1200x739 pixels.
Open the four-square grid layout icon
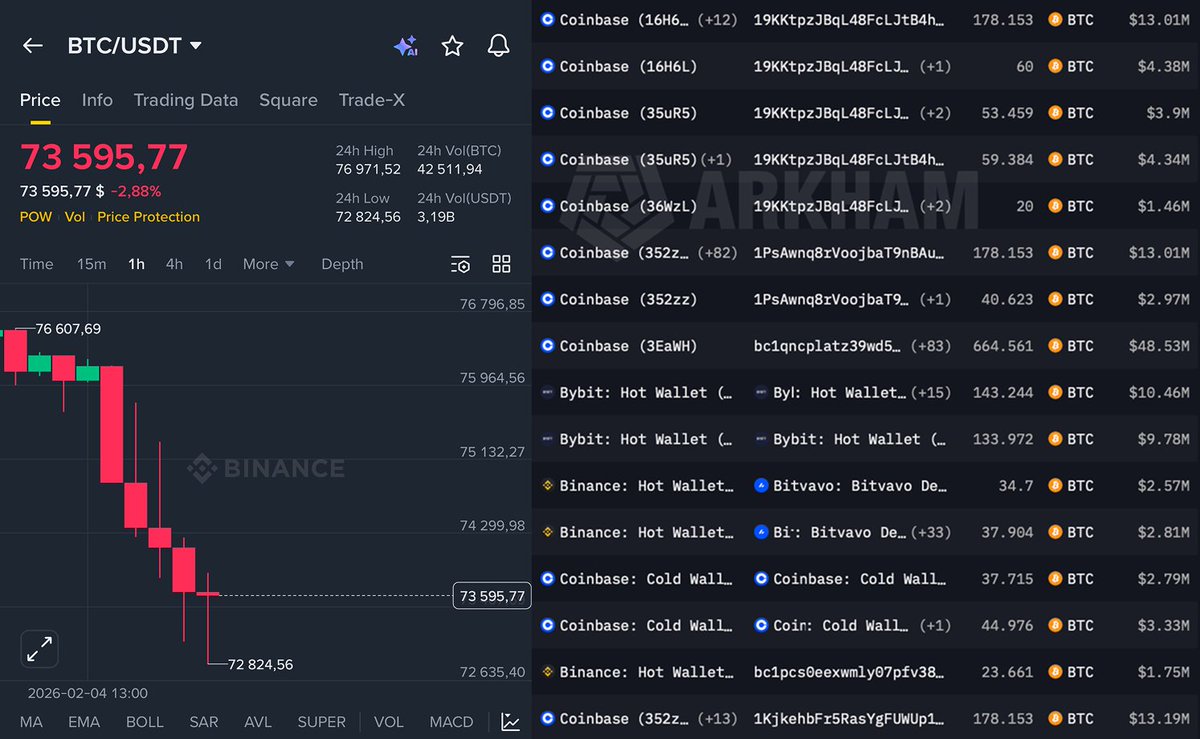[x=502, y=265]
